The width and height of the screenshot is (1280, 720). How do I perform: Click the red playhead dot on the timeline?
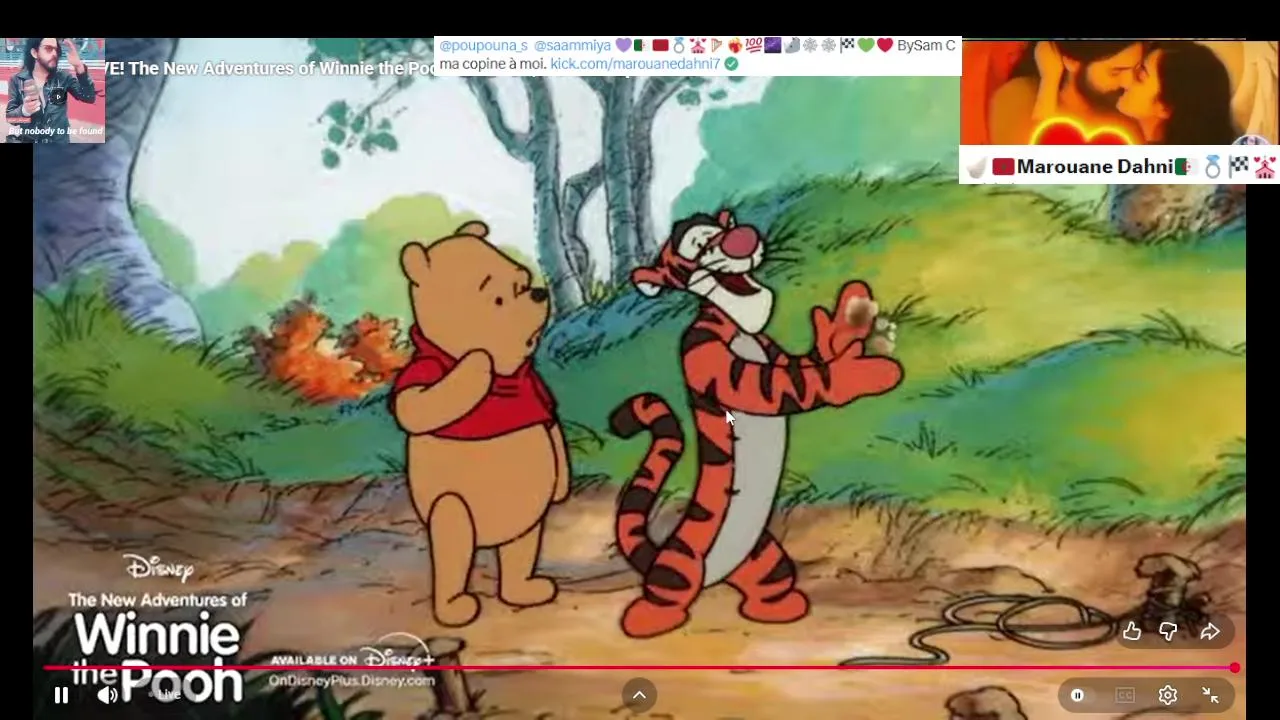click(1235, 667)
